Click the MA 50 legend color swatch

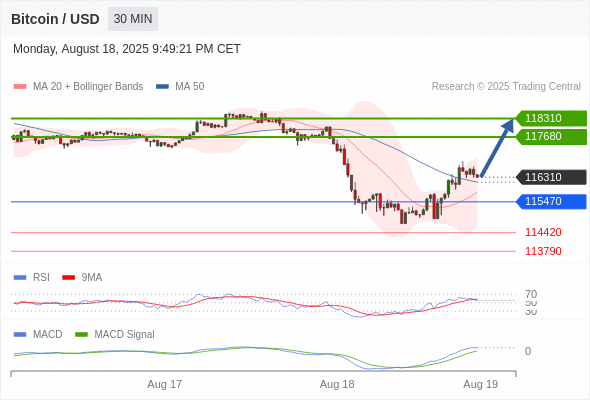click(162, 87)
